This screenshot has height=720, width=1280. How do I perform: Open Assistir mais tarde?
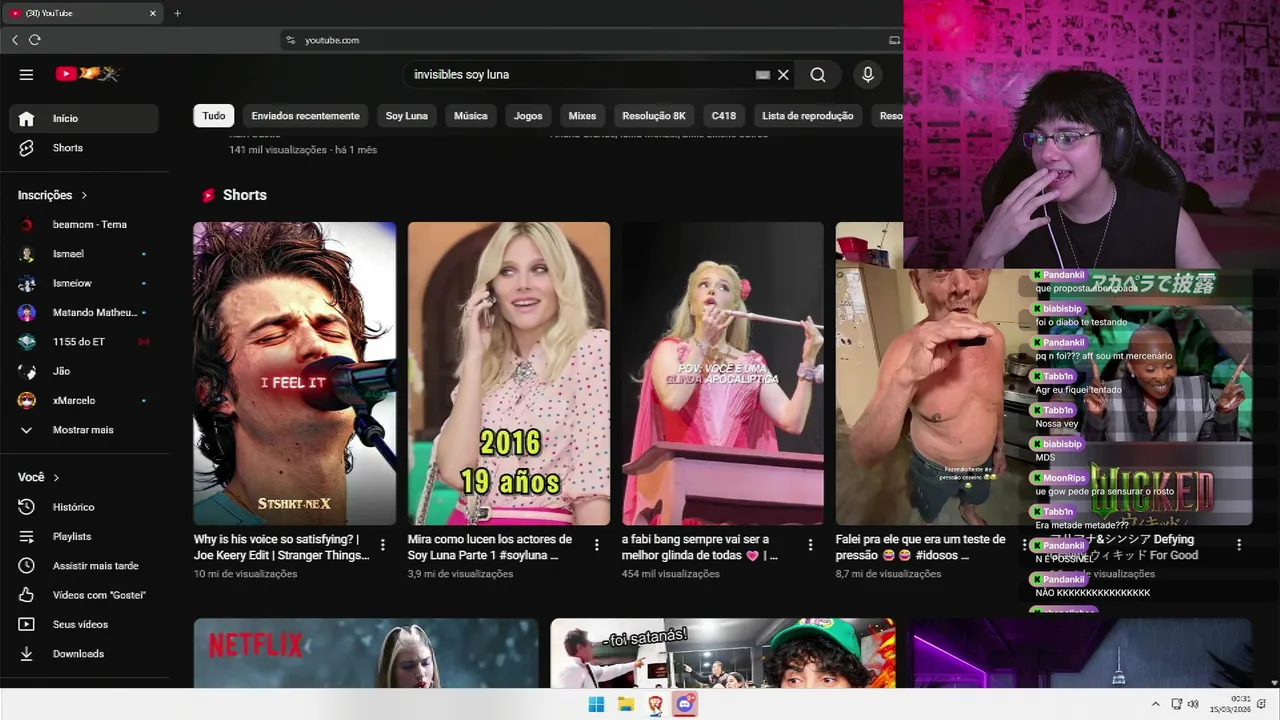[x=84, y=566]
